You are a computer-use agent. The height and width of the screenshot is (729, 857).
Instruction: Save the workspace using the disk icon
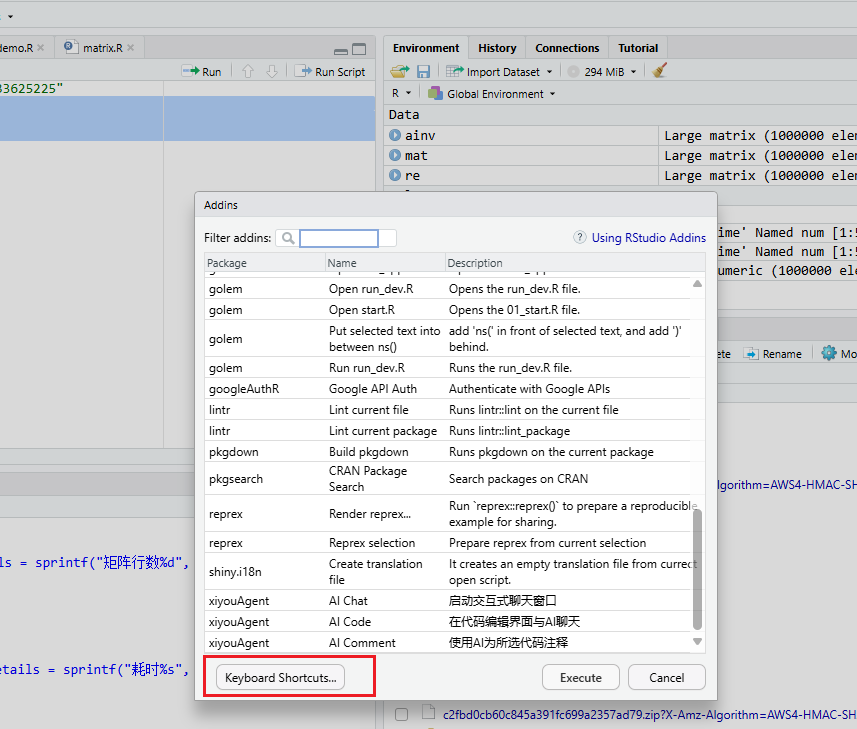(421, 71)
